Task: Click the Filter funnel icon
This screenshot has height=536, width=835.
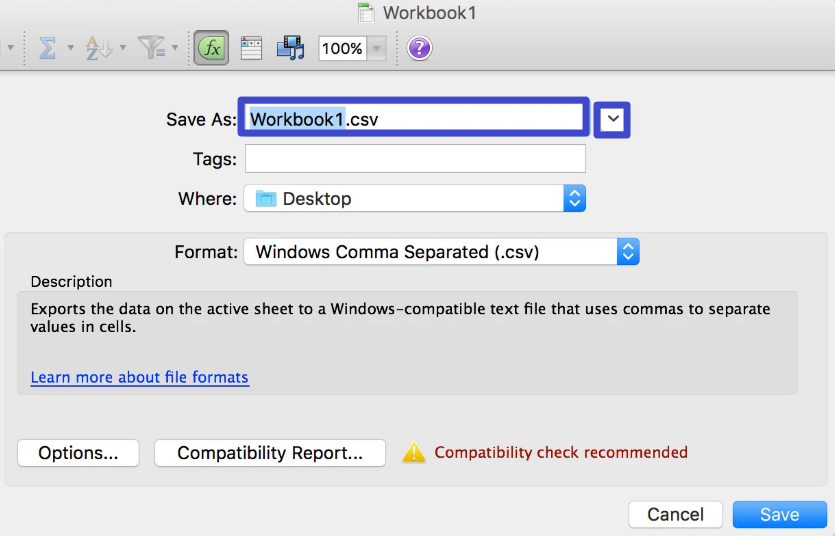Action: (x=151, y=47)
